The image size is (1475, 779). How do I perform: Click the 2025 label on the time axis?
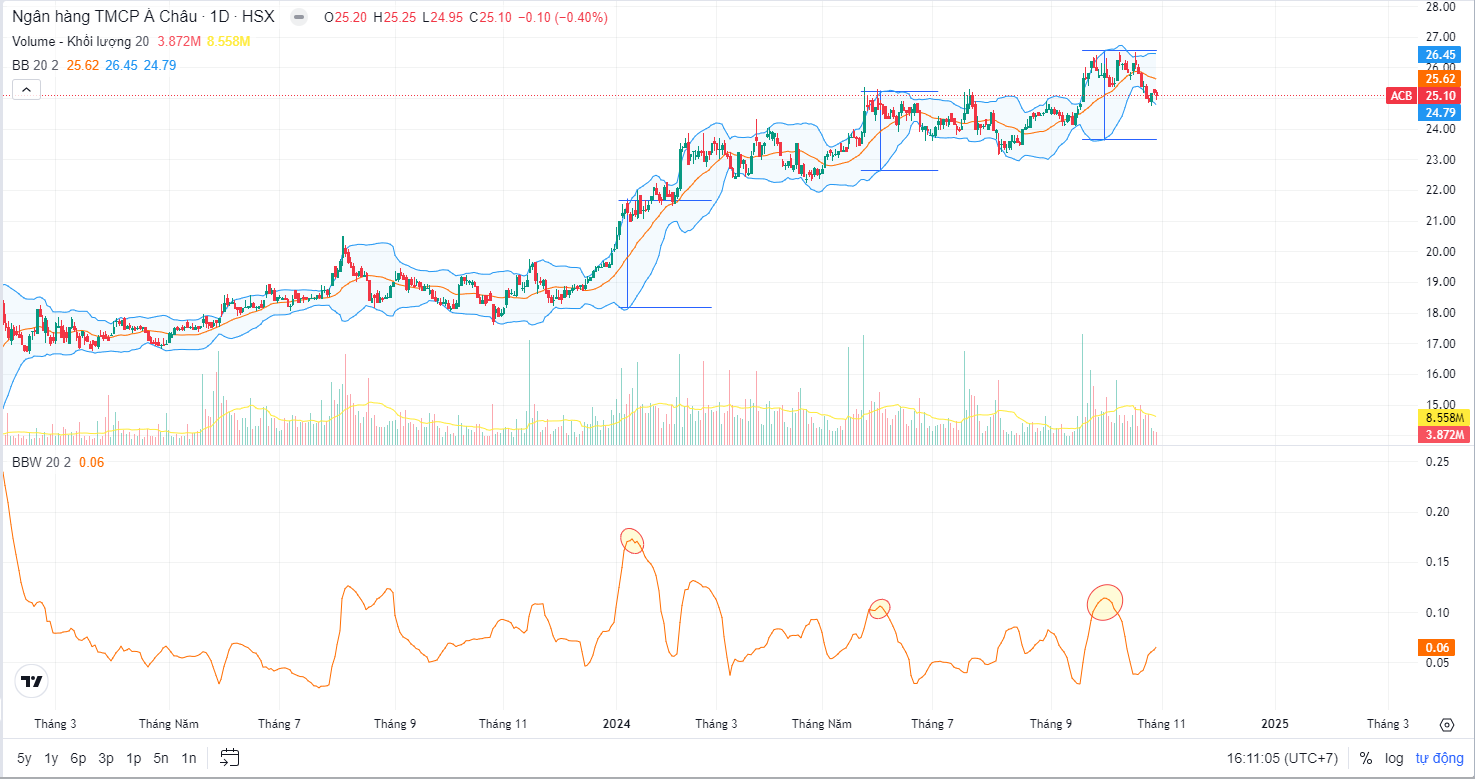tap(1275, 724)
